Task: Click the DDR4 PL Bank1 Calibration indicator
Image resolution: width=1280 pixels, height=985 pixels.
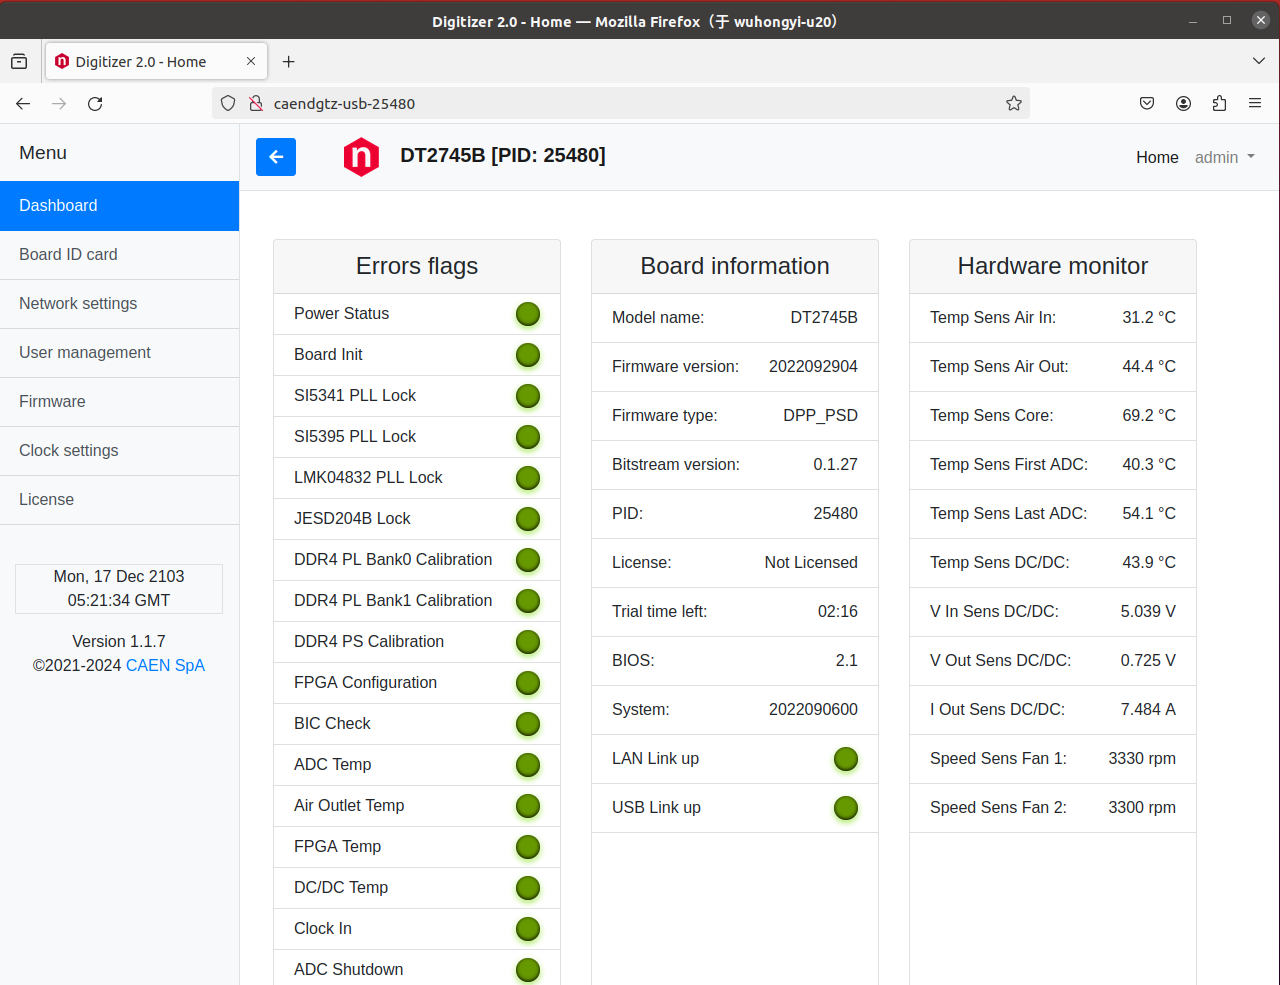Action: click(x=528, y=601)
